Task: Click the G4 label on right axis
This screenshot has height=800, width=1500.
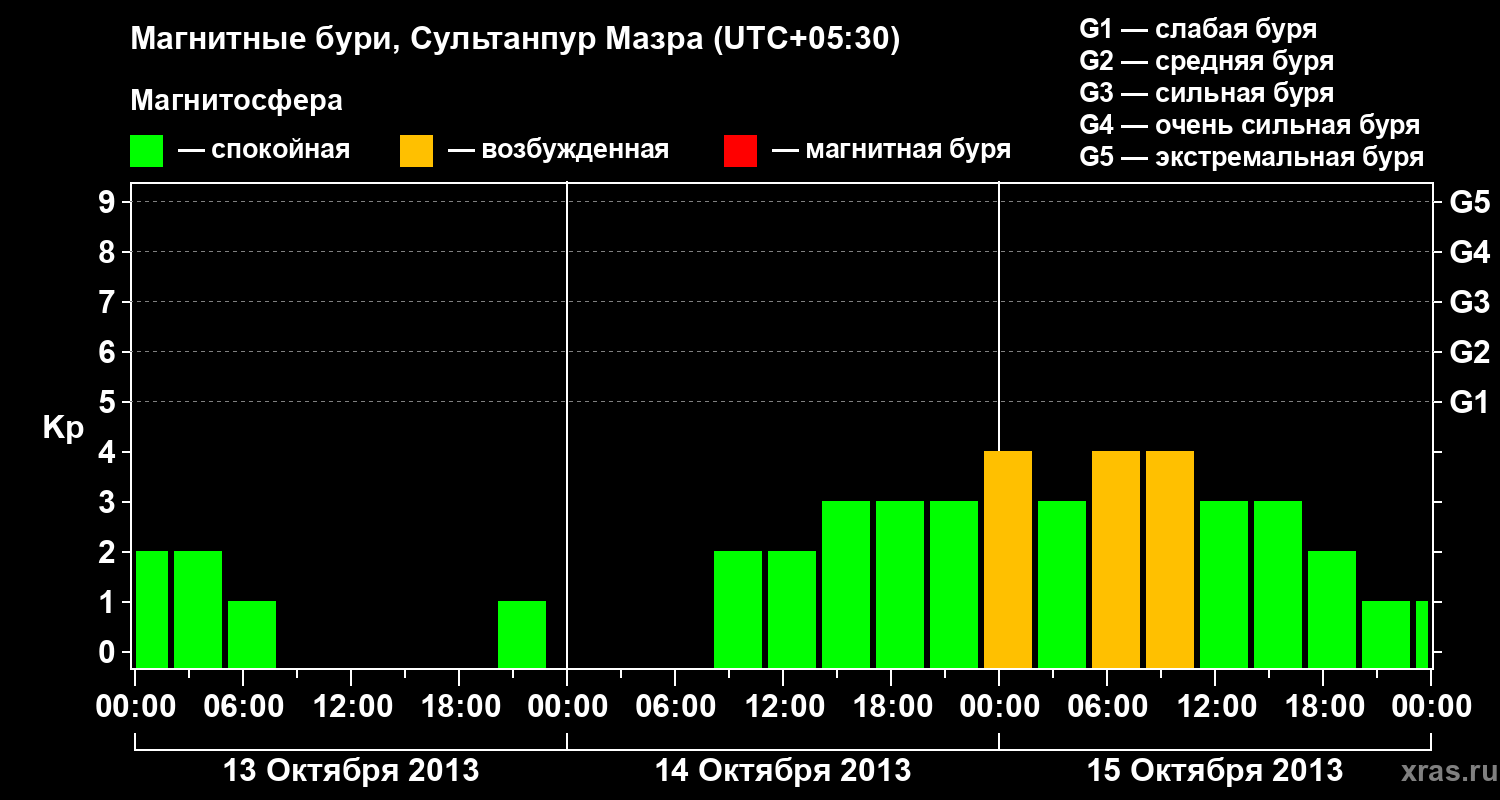Action: tap(1469, 253)
